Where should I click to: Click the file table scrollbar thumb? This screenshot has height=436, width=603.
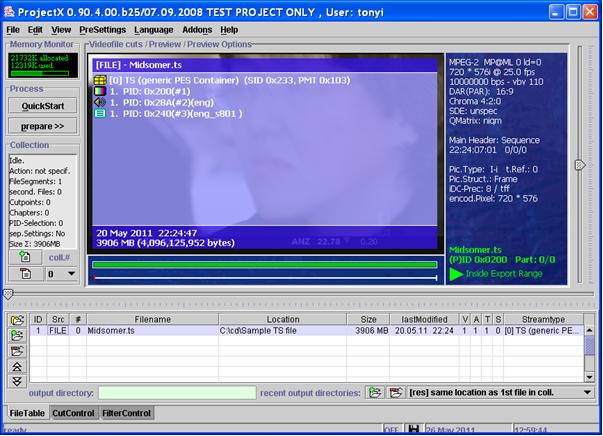pyautogui.click(x=589, y=345)
